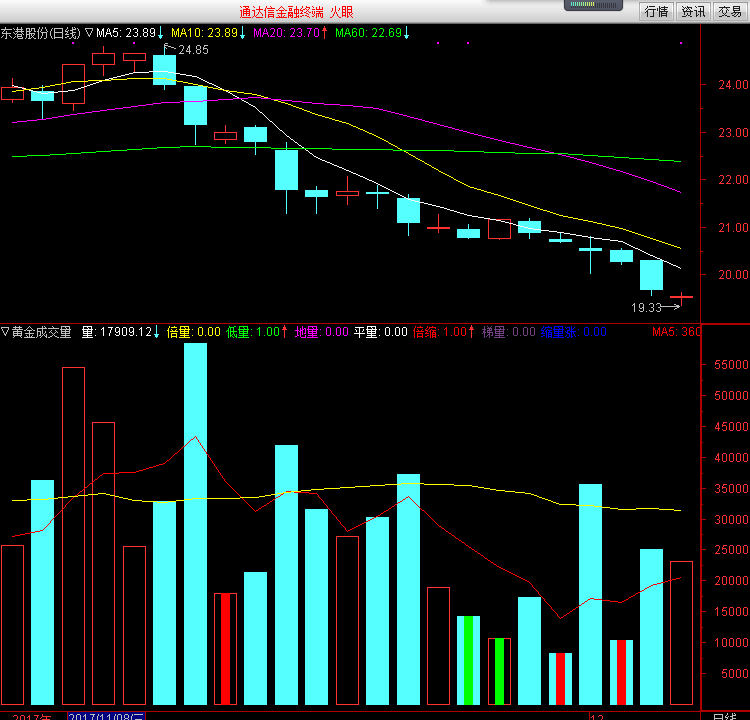Click the 21.00 price axis label
This screenshot has width=750, height=720.
pos(733,228)
